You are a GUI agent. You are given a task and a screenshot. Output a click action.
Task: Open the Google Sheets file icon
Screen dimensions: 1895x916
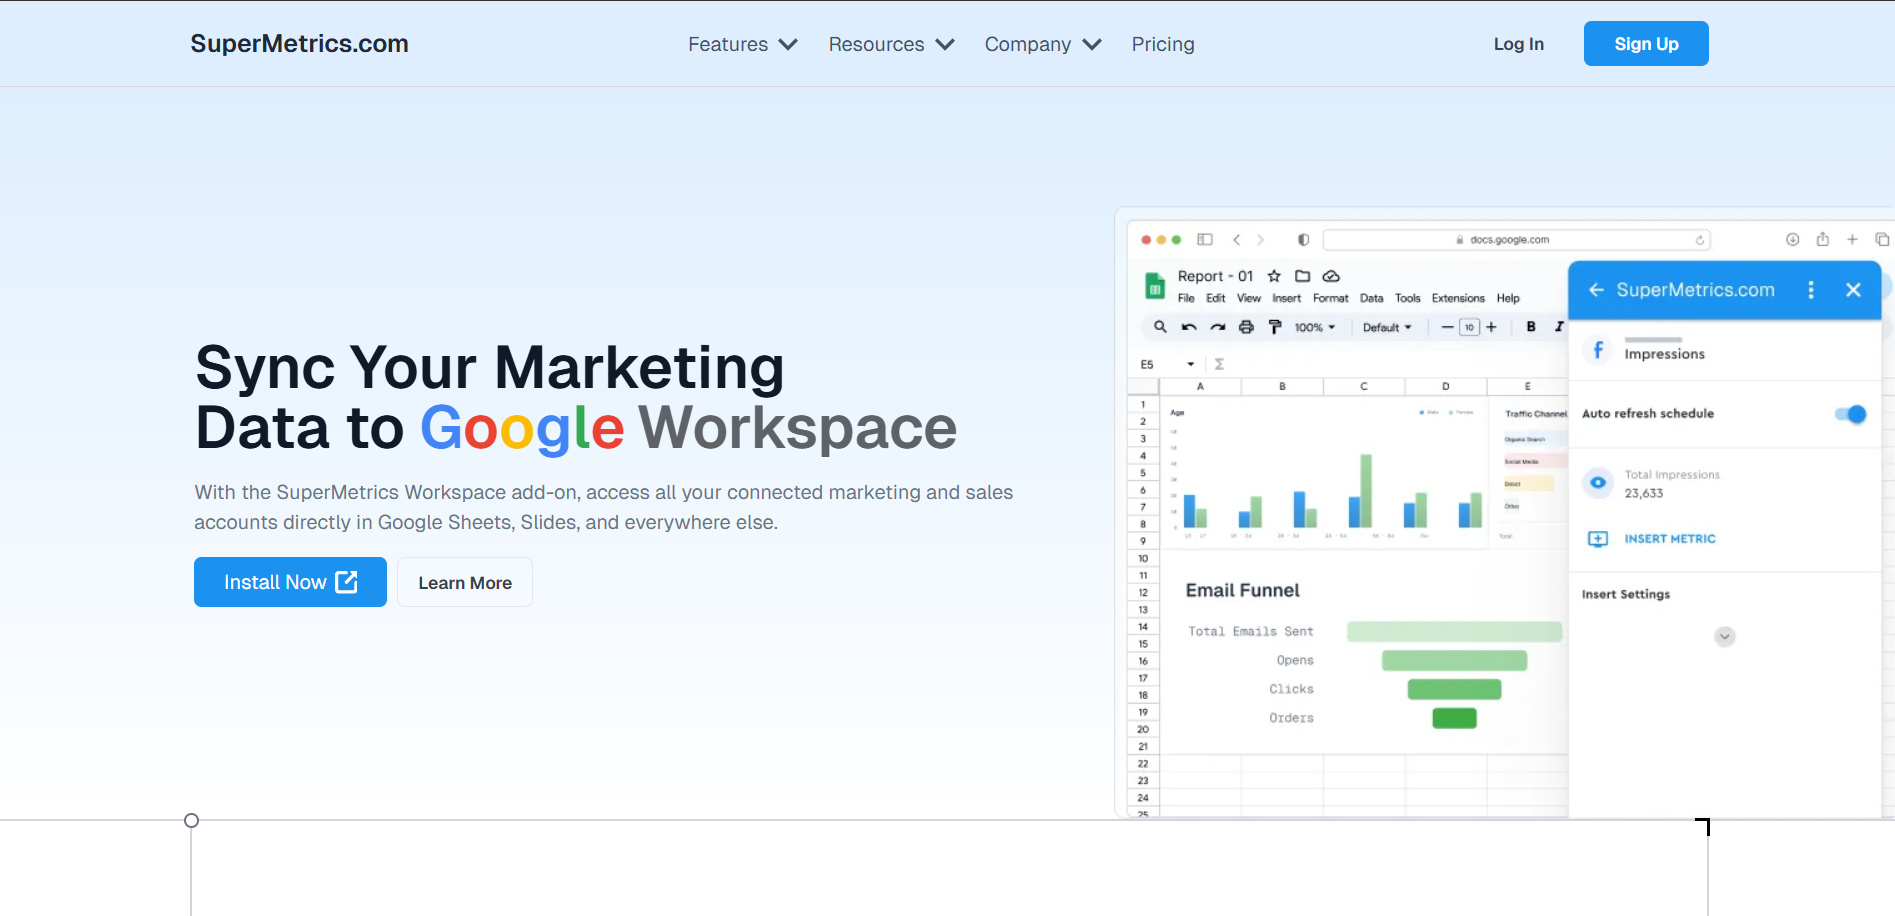tap(1154, 286)
